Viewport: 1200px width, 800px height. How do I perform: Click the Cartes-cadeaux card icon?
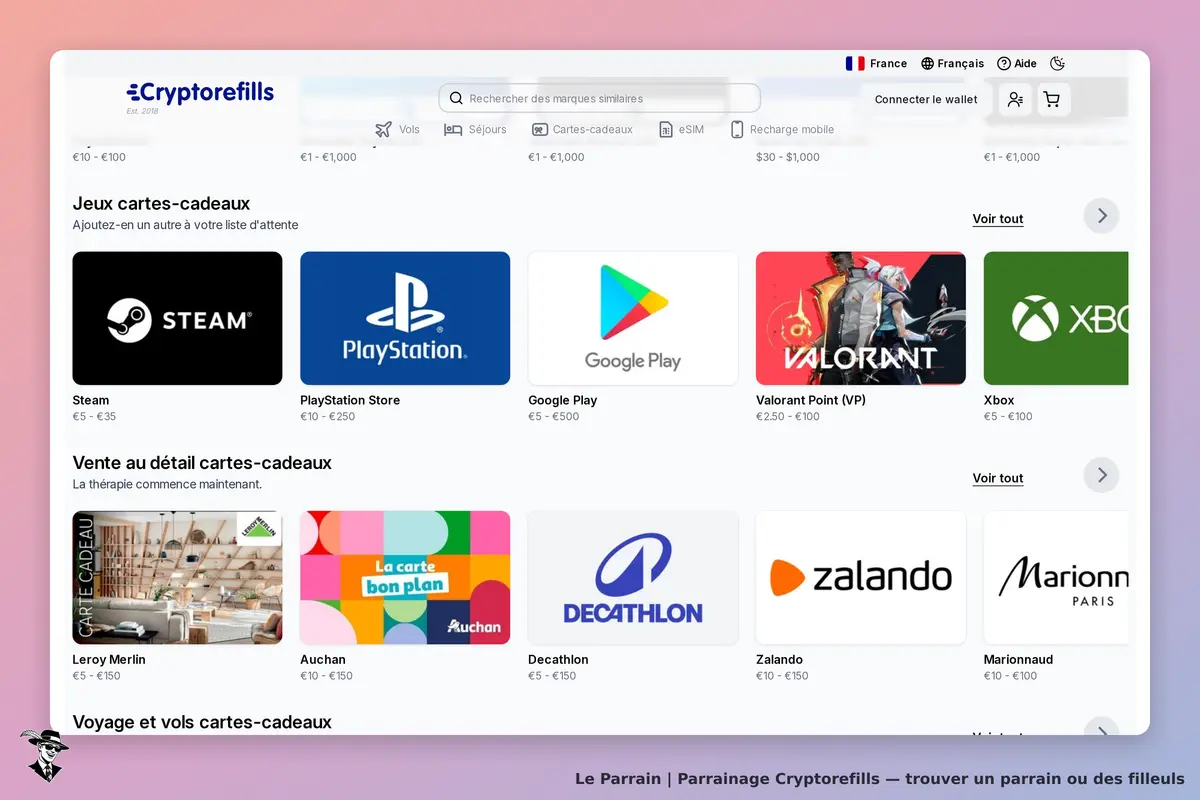(540, 129)
